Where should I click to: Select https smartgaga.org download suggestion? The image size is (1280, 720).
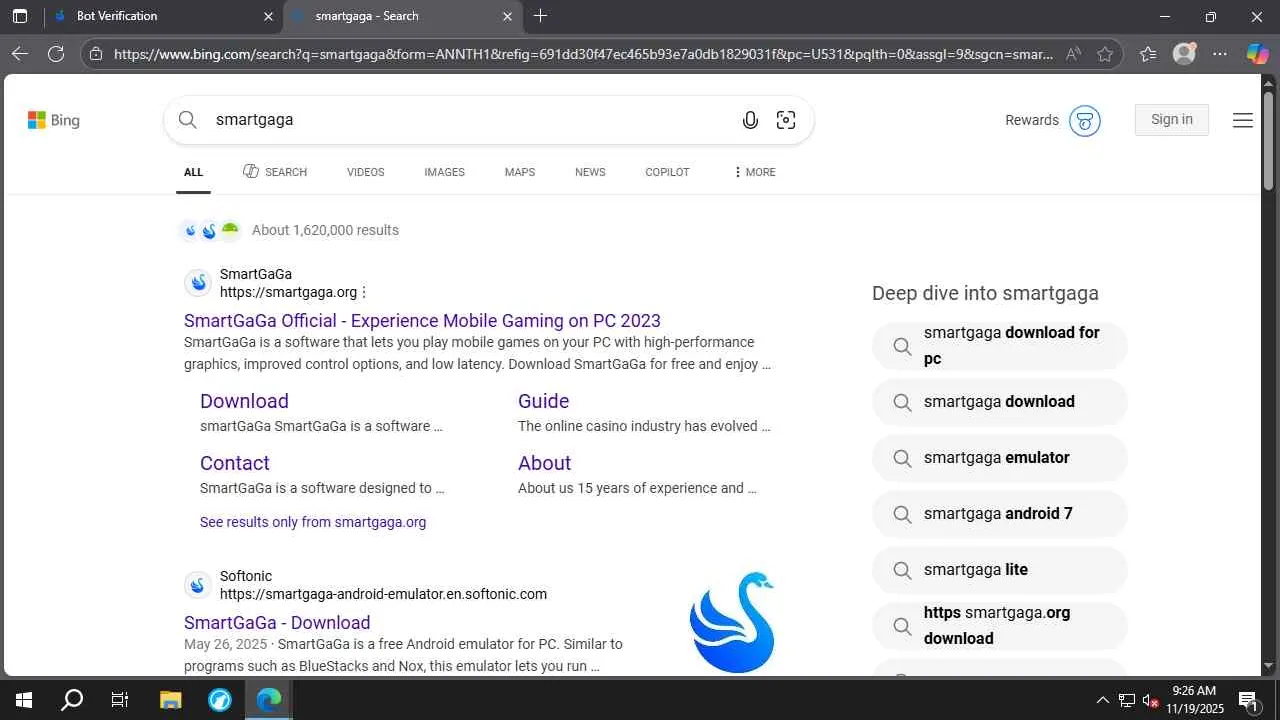click(999, 626)
